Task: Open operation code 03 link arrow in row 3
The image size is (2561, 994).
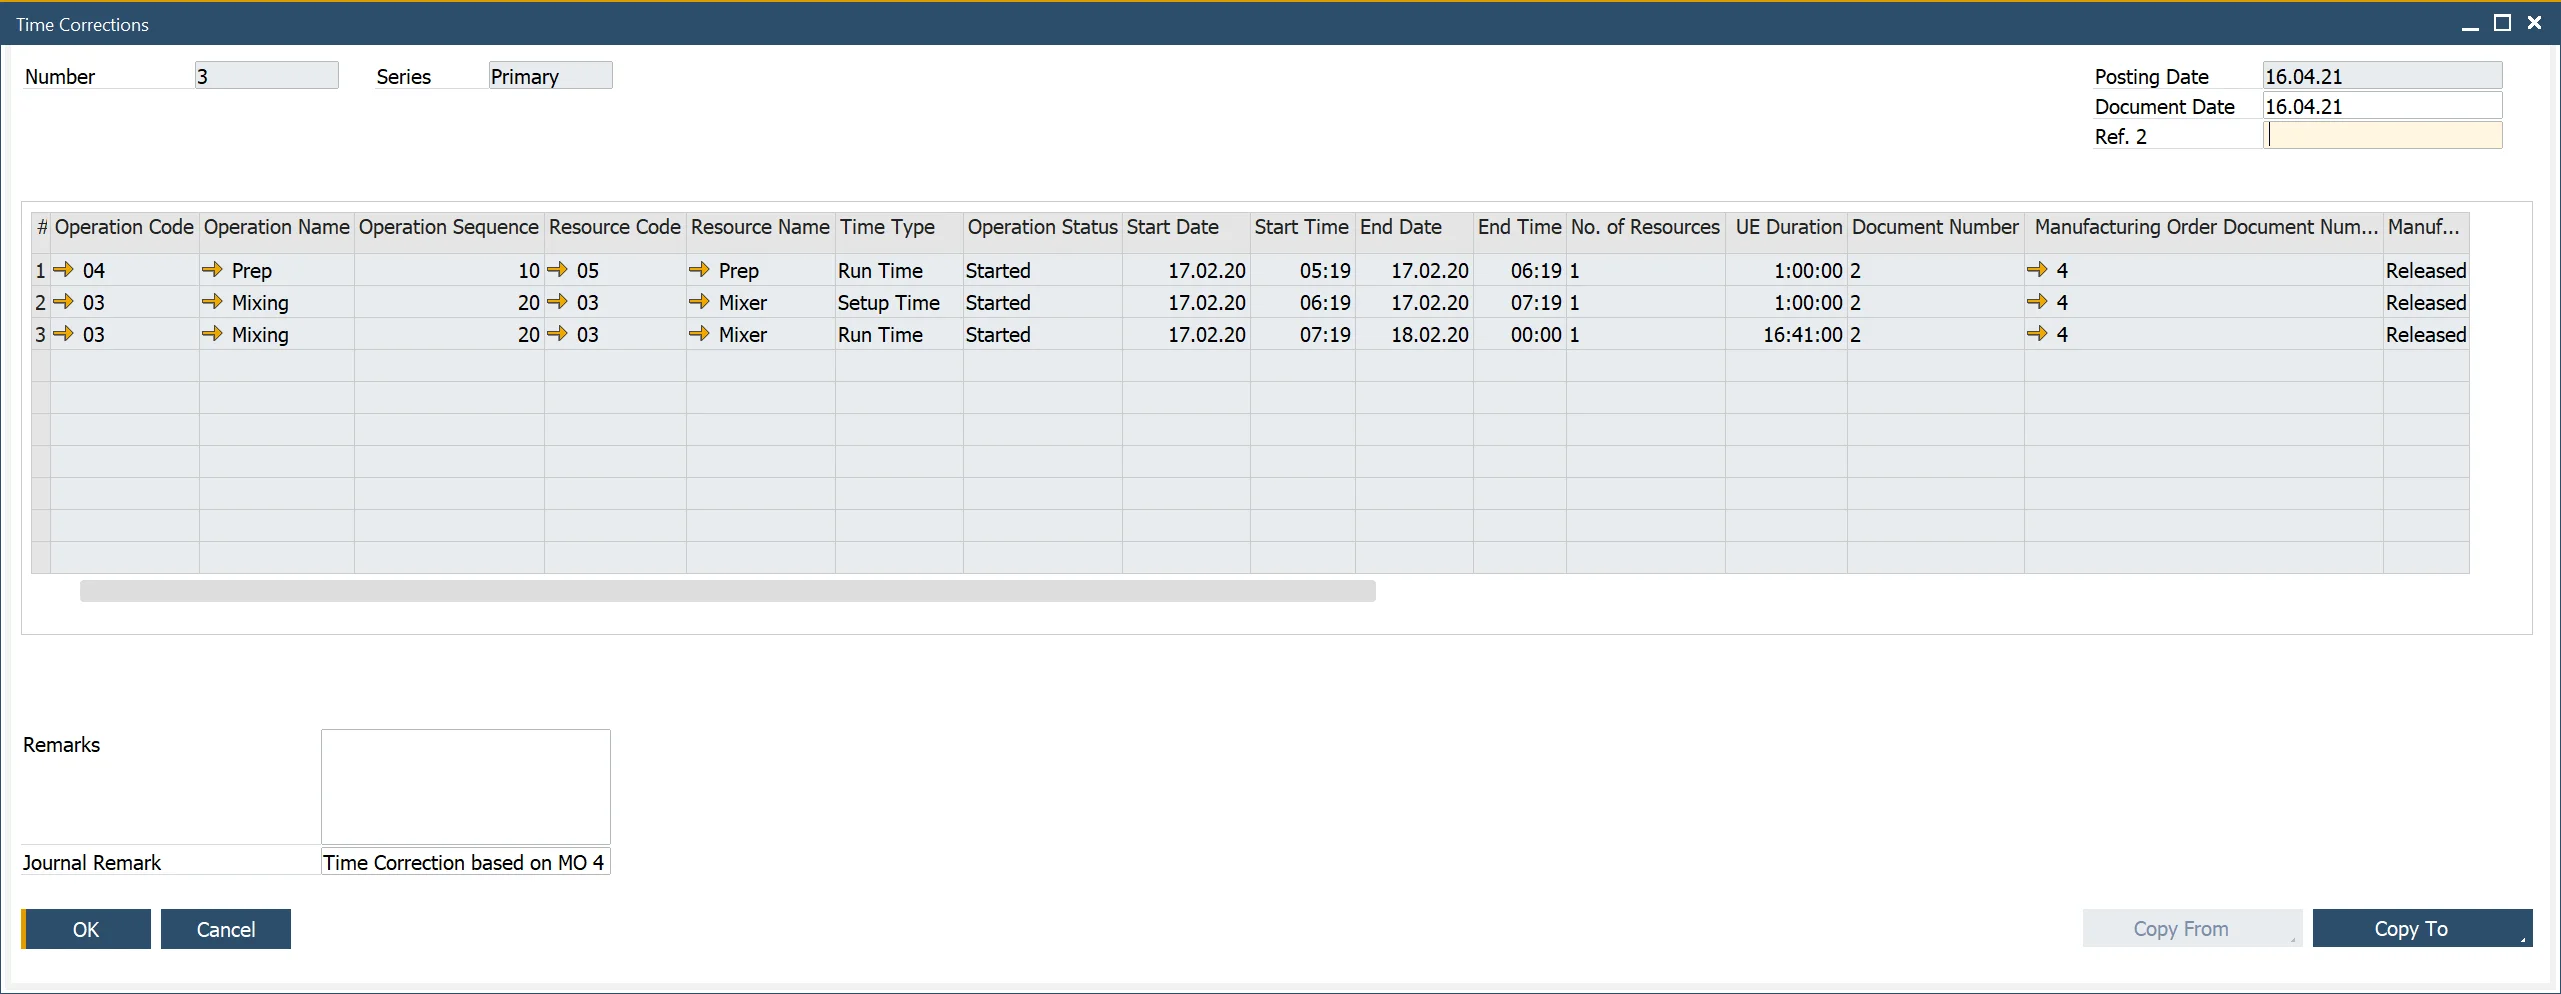Action: click(64, 334)
